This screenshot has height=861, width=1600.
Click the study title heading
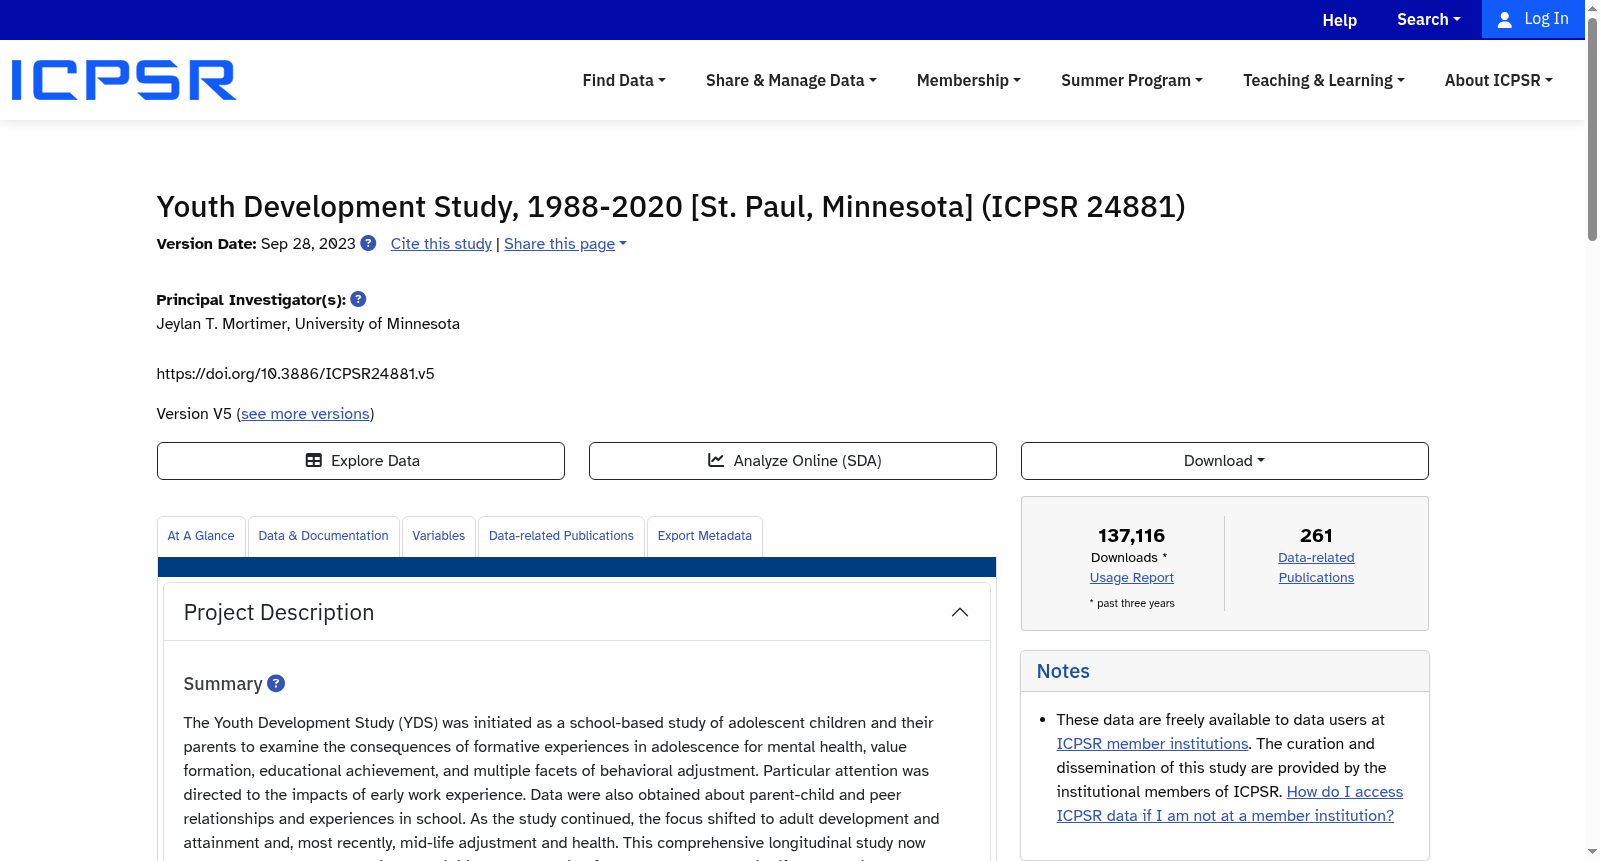[x=671, y=207]
